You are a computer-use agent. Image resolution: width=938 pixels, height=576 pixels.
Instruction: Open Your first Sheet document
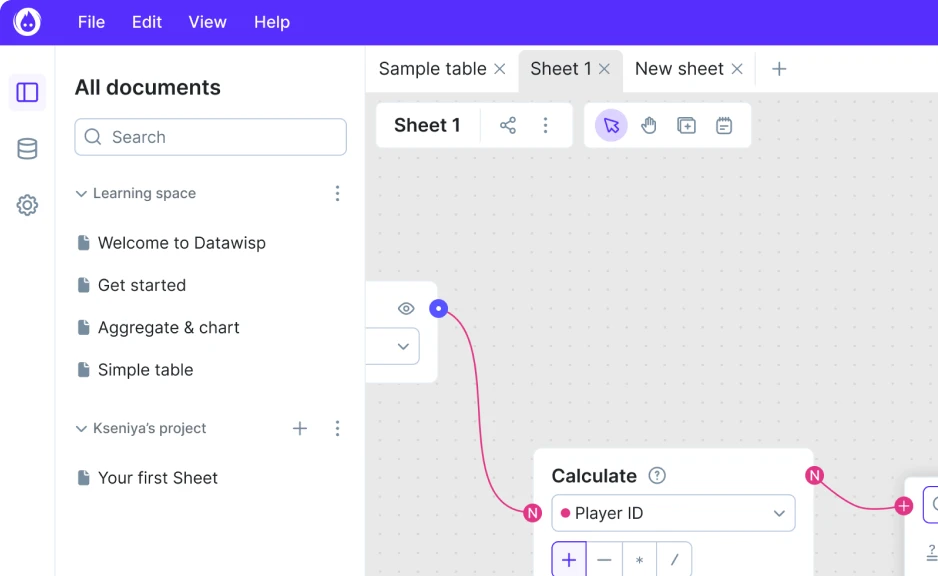tap(158, 478)
